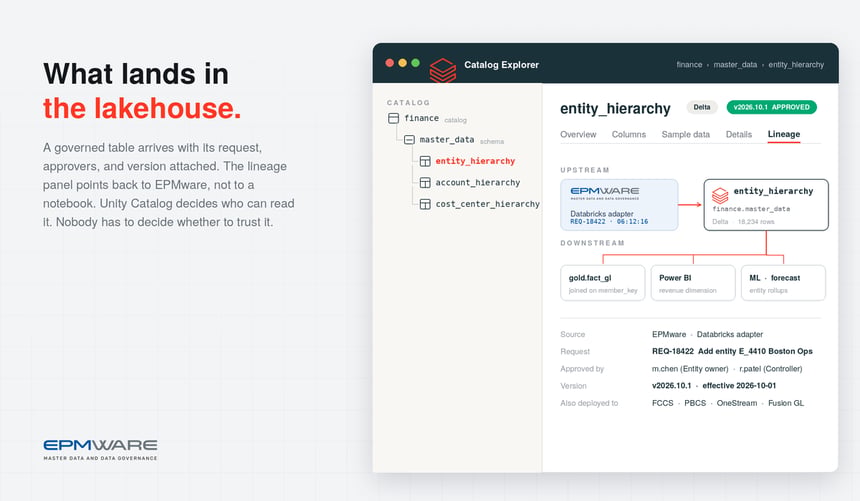The image size is (860, 501).
Task: Click the table icon next to account_hierarchy
Action: (x=425, y=182)
